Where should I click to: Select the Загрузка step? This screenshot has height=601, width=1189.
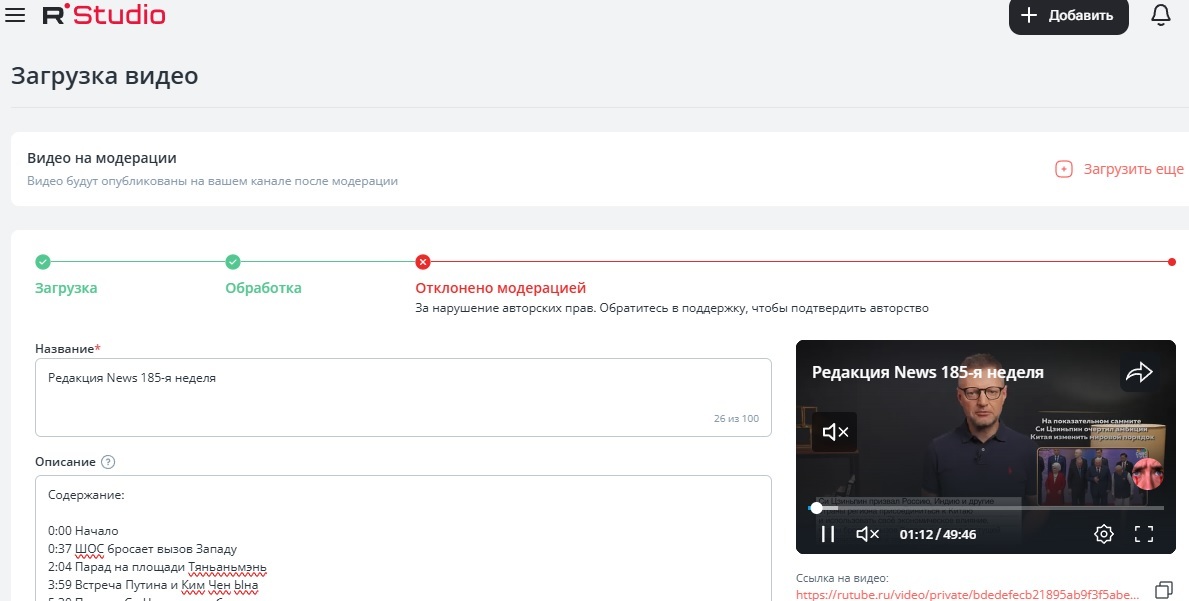click(x=66, y=288)
